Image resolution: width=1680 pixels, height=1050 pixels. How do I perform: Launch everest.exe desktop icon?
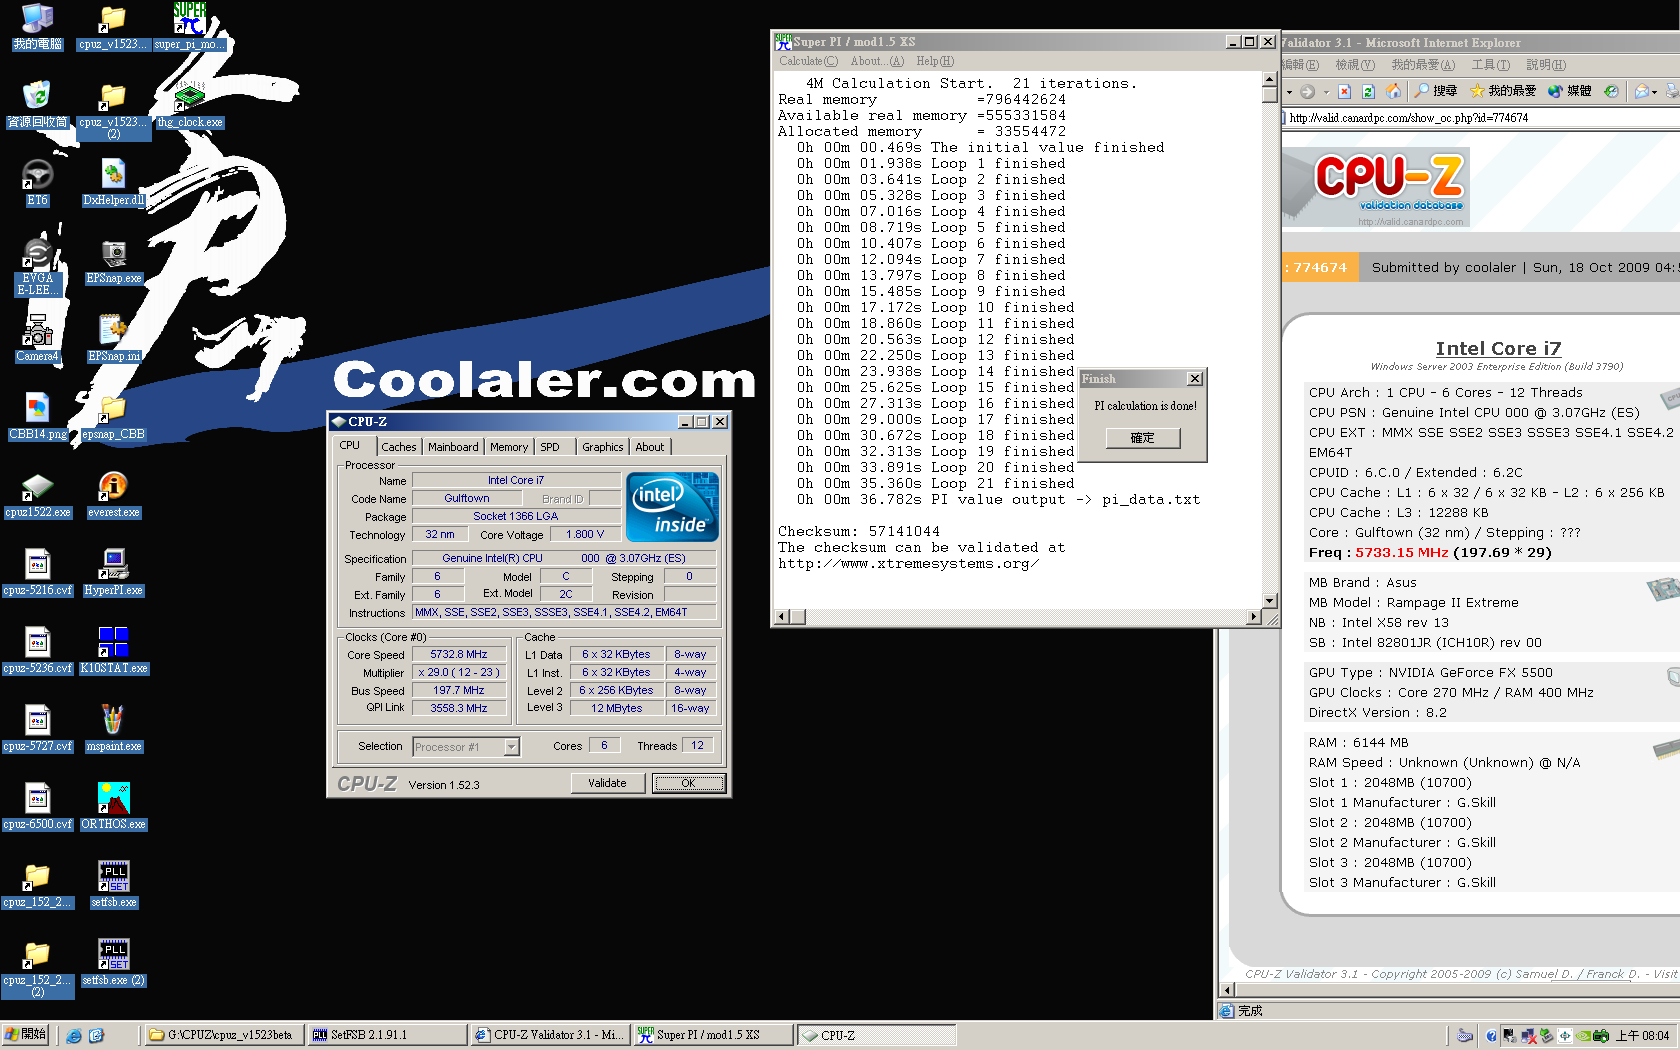coord(113,494)
